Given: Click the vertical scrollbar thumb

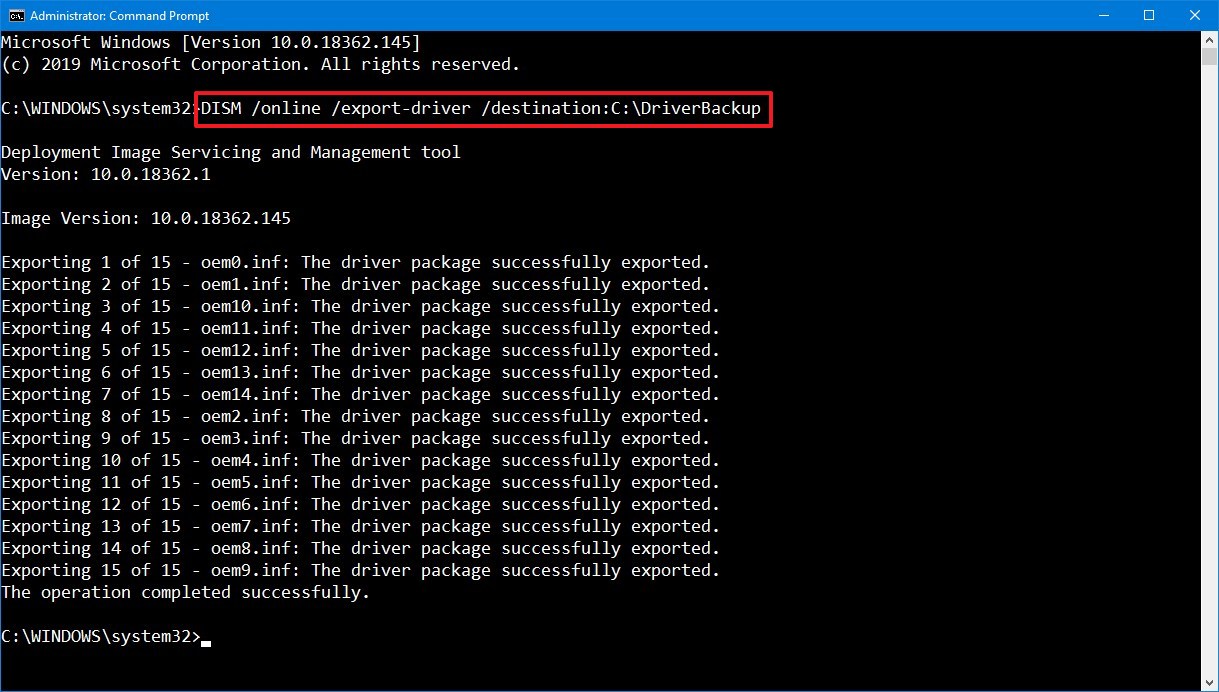Looking at the screenshot, I should [x=1209, y=56].
